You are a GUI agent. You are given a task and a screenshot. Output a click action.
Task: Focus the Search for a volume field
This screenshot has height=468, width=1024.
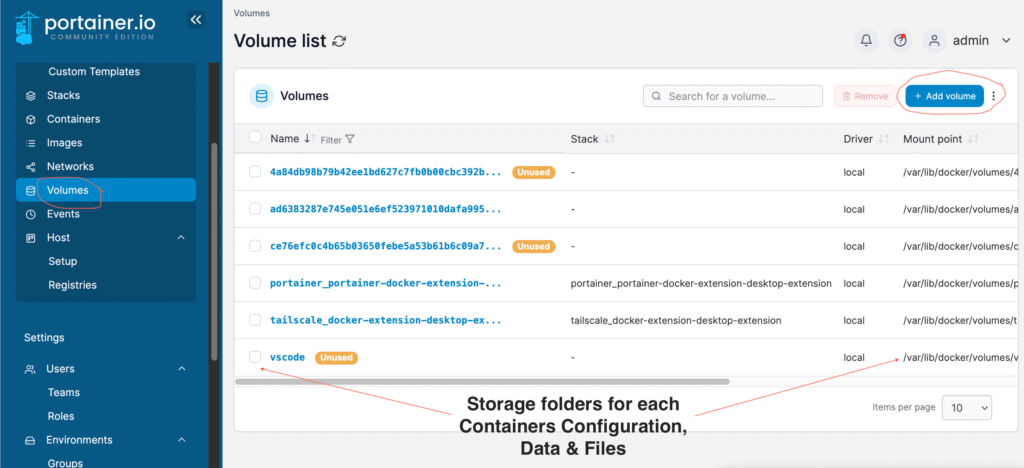click(733, 96)
